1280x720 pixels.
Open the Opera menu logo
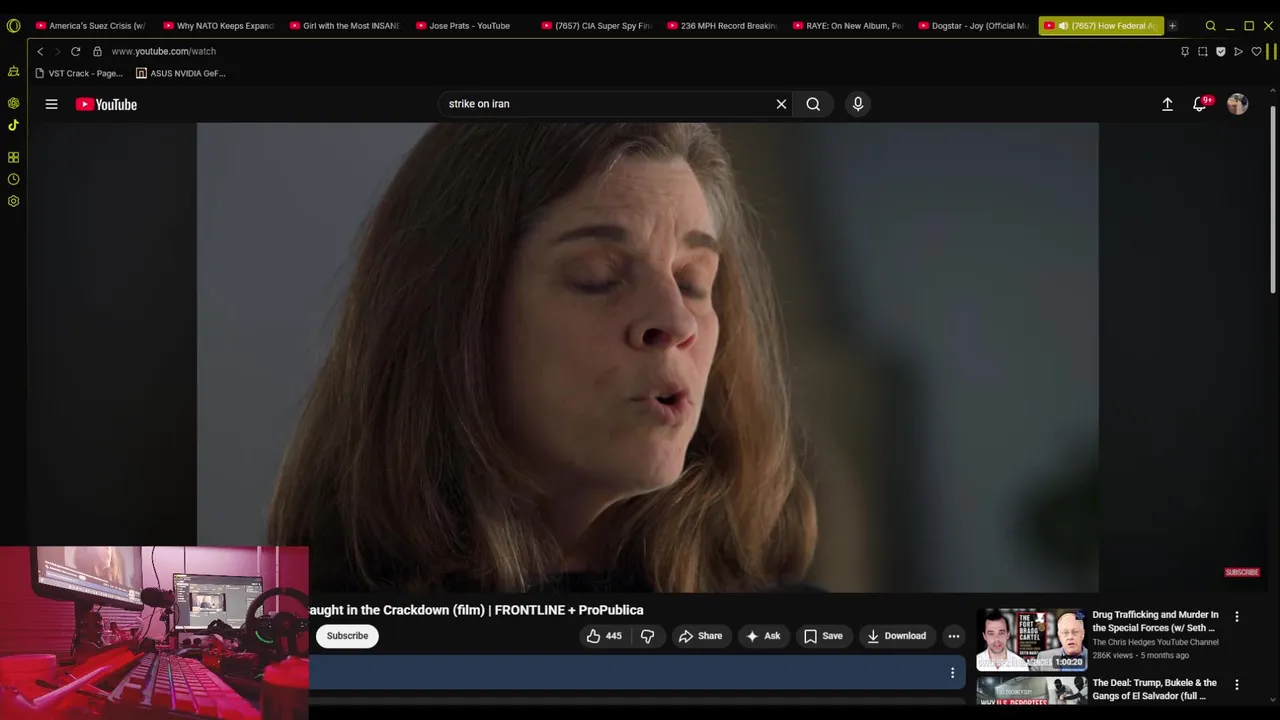coord(13,26)
